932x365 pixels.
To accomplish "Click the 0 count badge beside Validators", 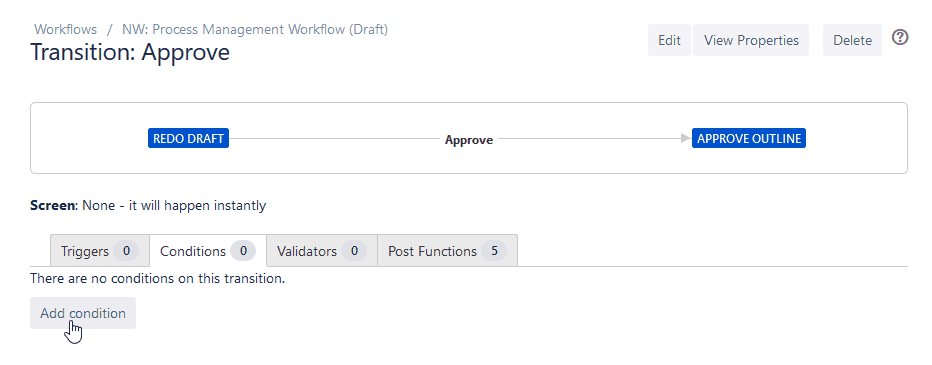I will (x=354, y=251).
